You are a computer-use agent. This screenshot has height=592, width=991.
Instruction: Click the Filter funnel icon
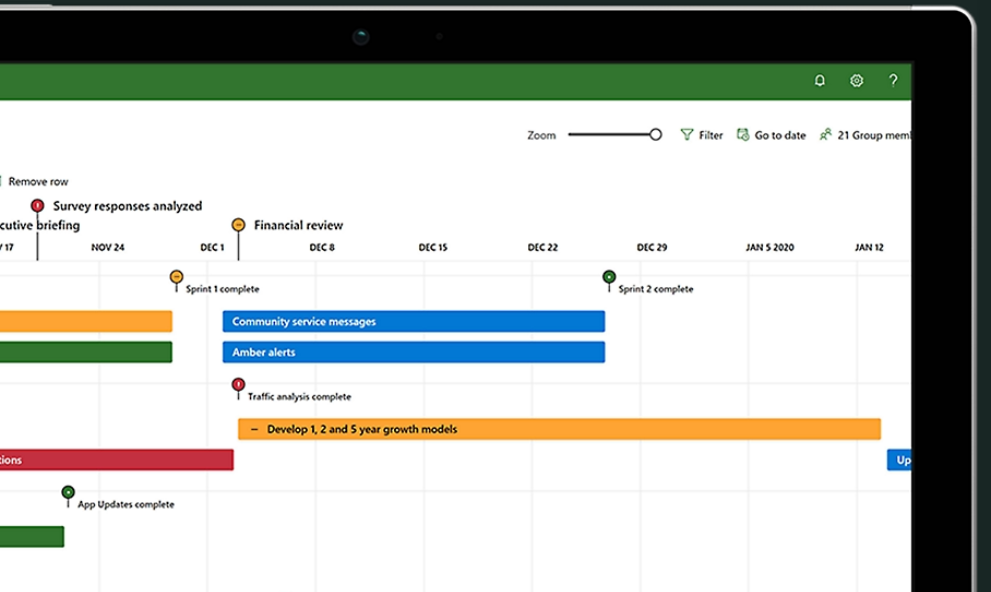point(686,135)
